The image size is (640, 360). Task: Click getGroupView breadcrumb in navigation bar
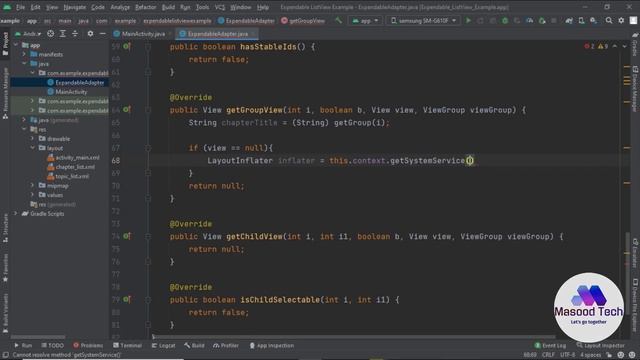pos(303,20)
